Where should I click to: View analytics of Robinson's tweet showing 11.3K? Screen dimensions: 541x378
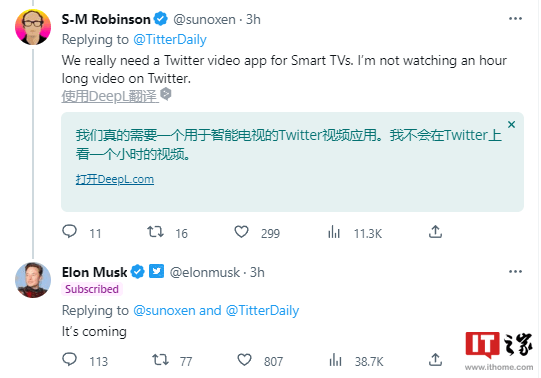point(334,232)
